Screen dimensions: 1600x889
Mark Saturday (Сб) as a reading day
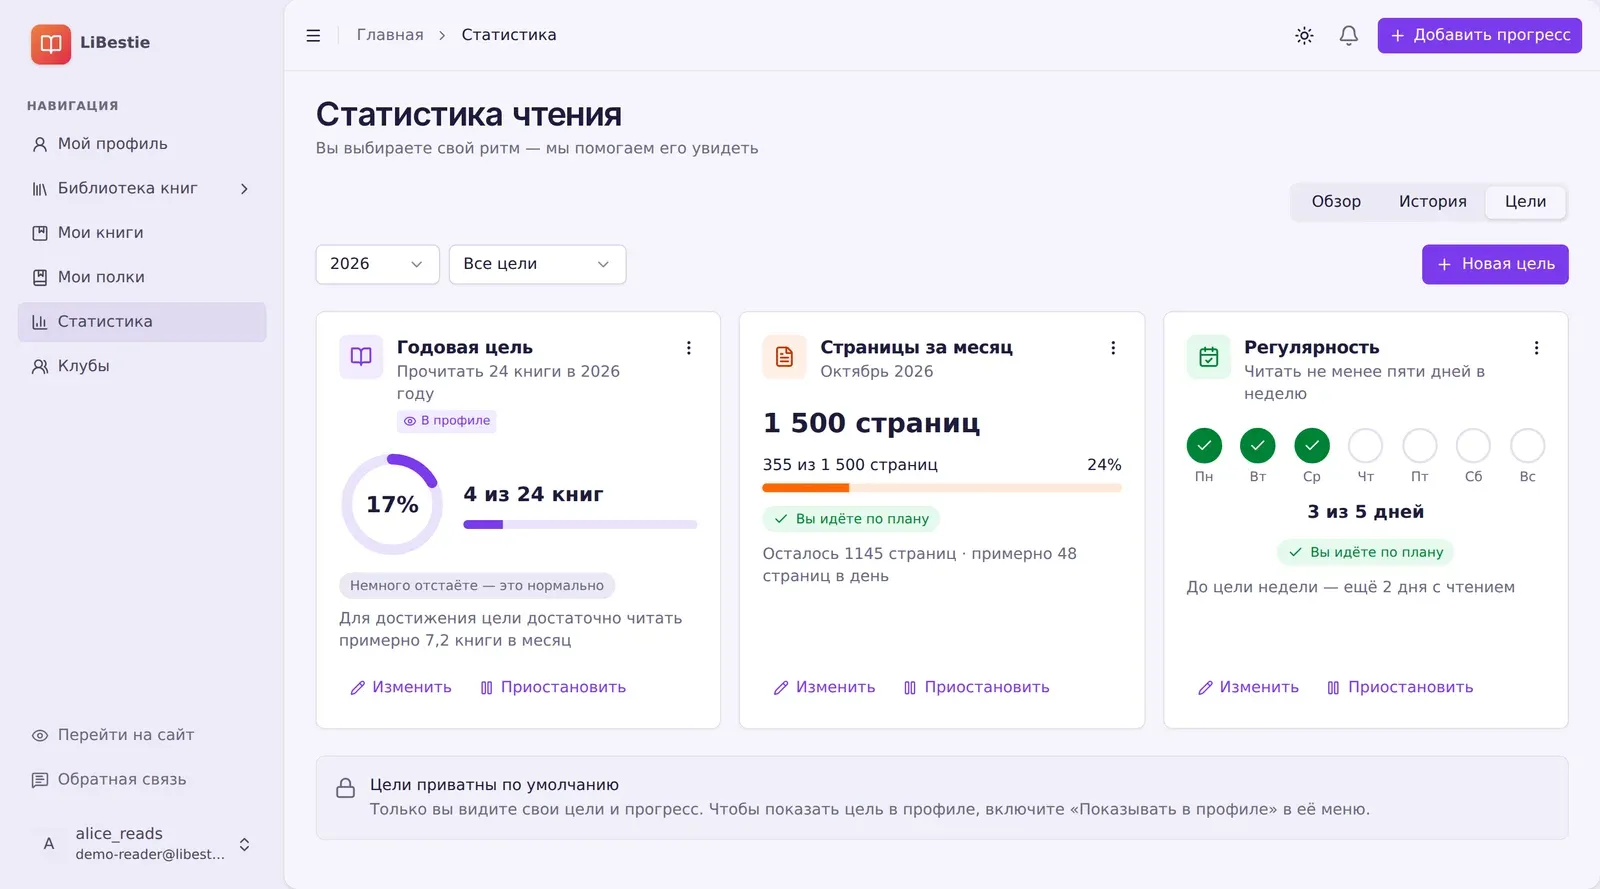click(1474, 446)
